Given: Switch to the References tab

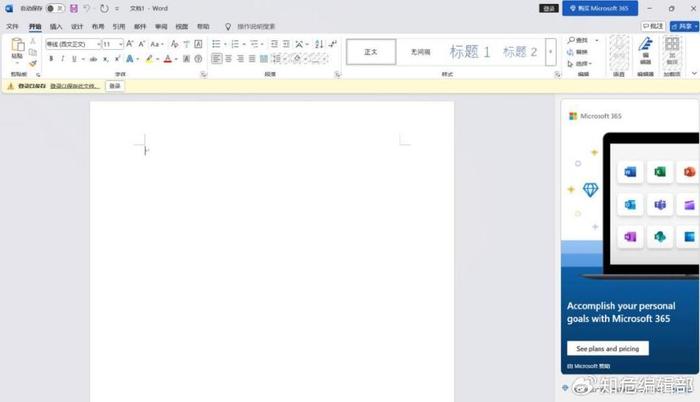Looking at the screenshot, I should (119, 27).
